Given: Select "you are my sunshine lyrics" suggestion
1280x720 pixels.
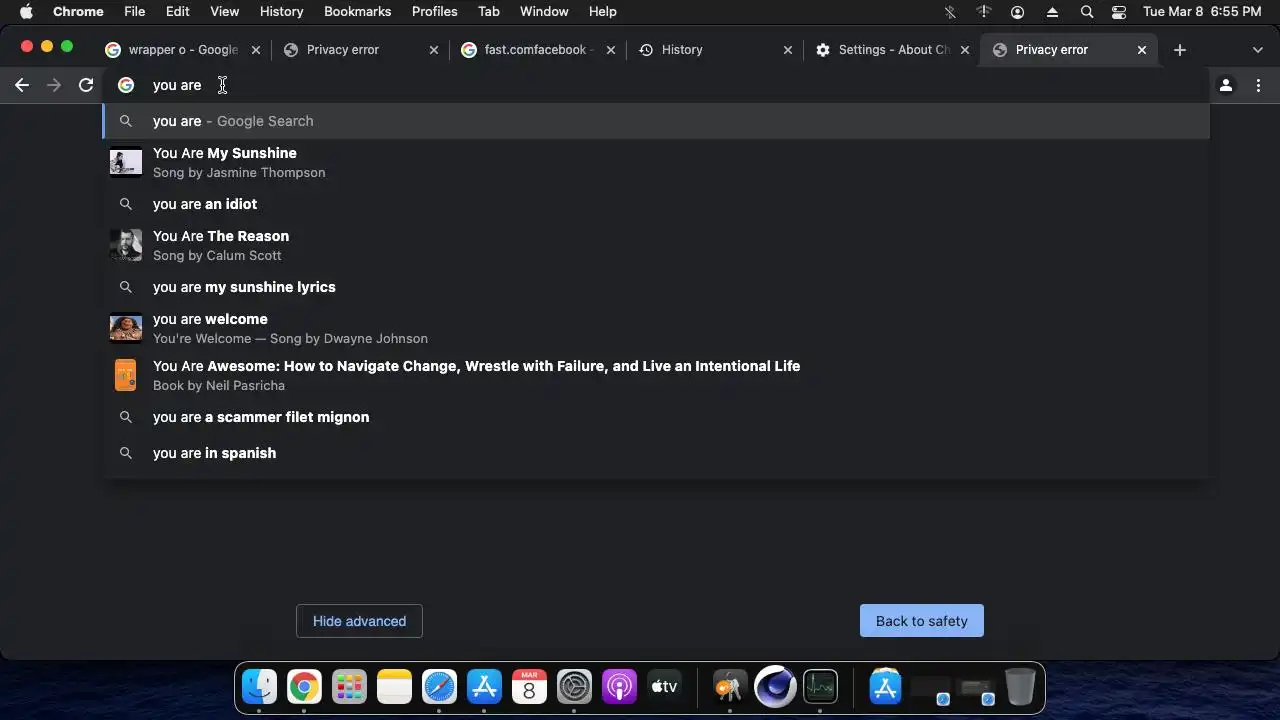Looking at the screenshot, I should pos(656,287).
